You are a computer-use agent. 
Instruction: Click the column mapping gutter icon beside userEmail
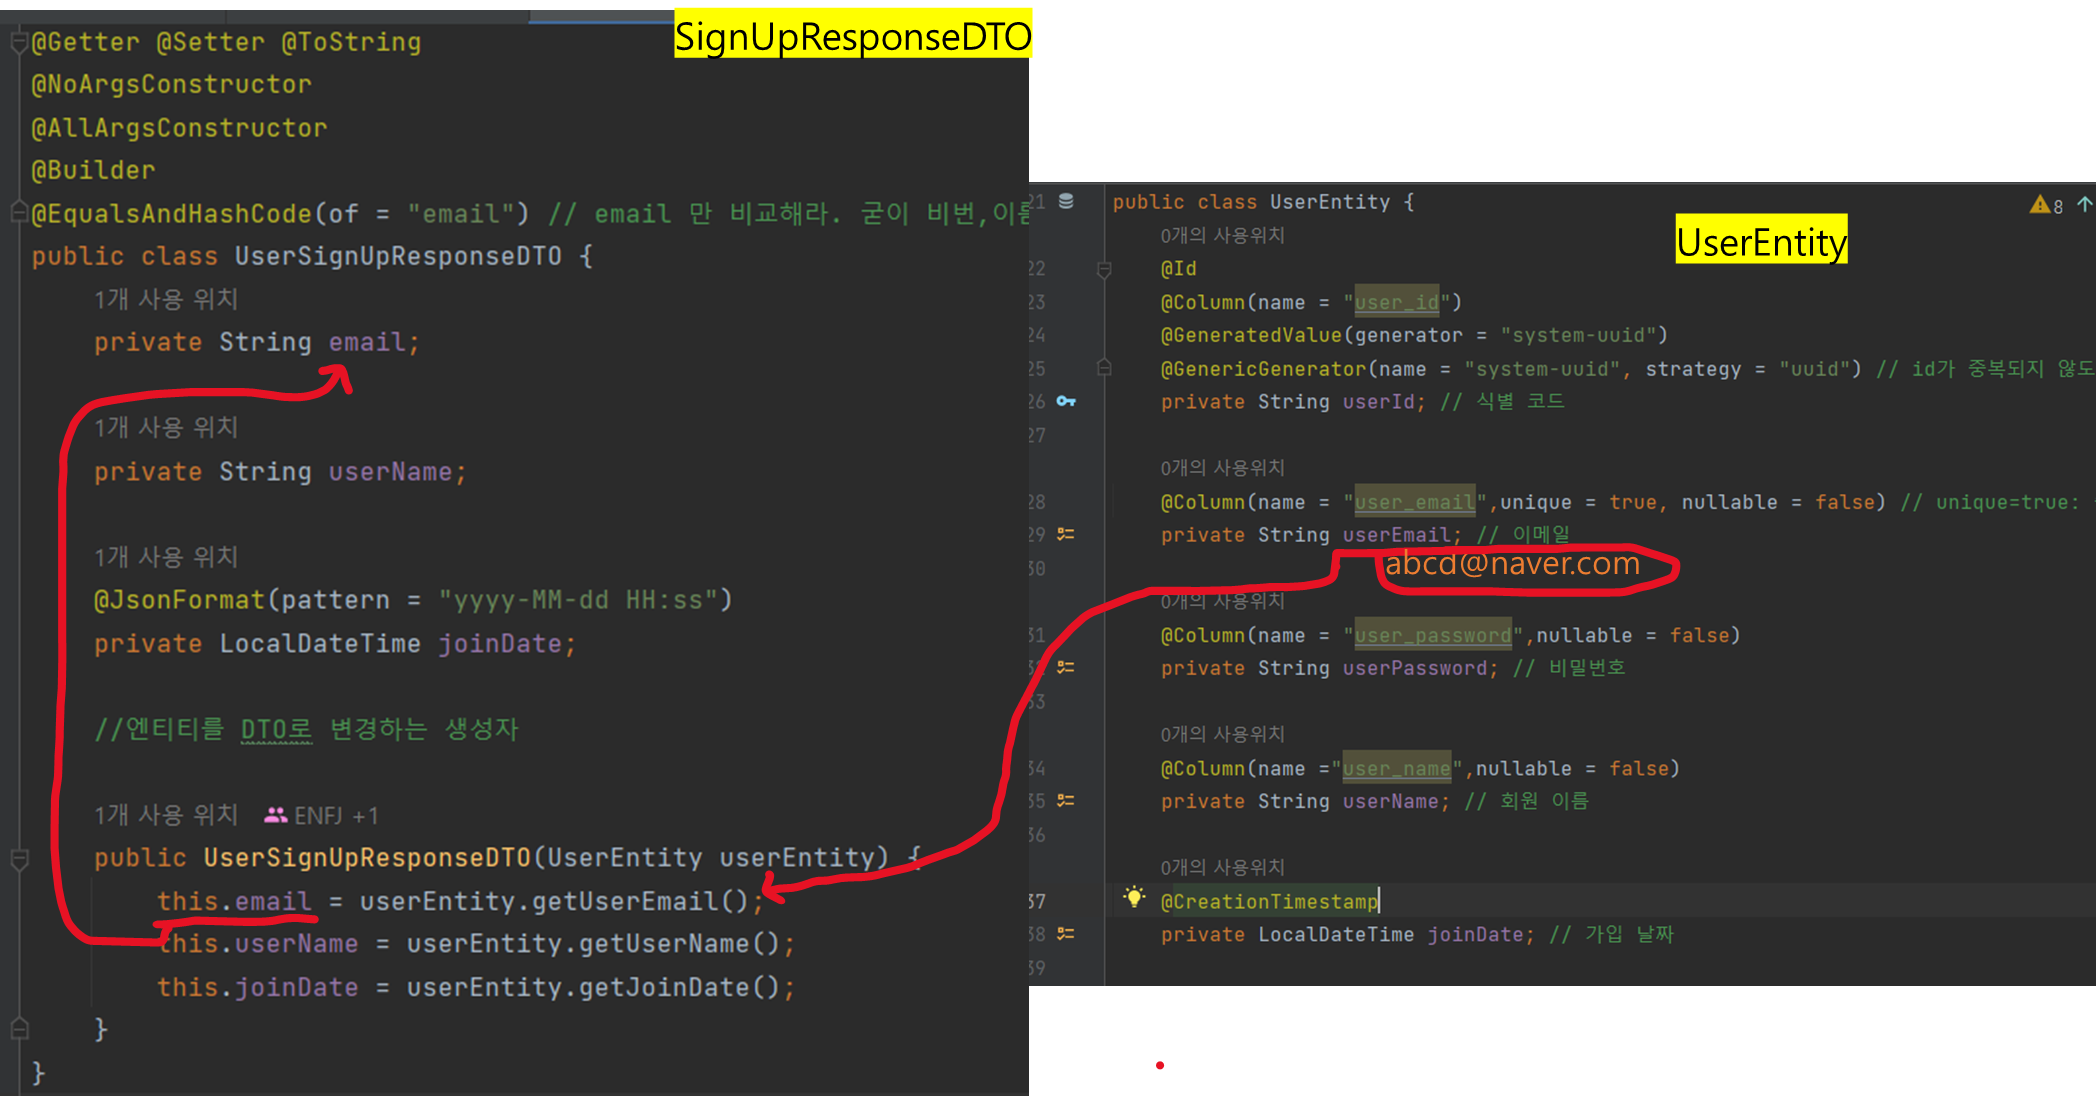click(1066, 534)
